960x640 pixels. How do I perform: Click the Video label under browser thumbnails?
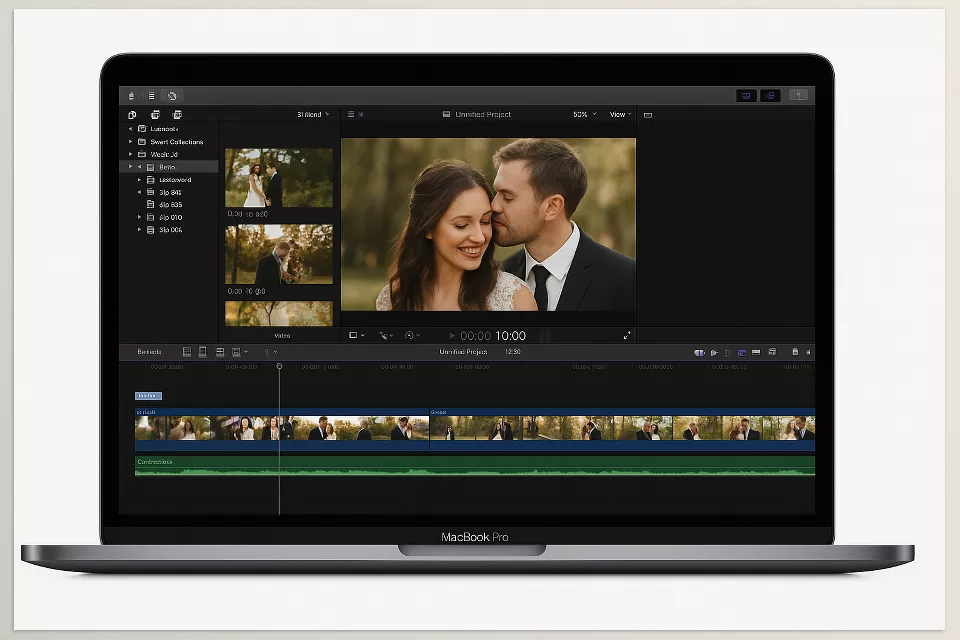(282, 336)
